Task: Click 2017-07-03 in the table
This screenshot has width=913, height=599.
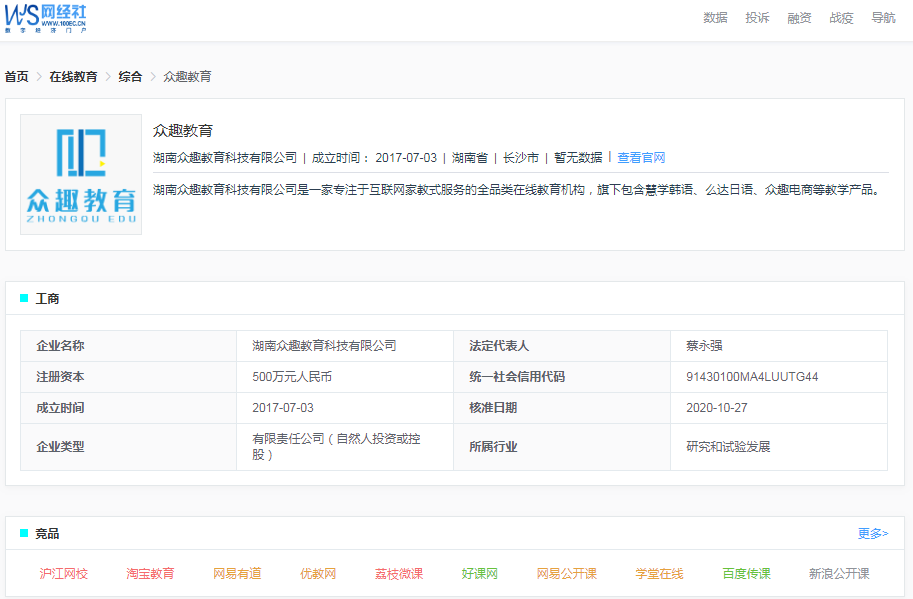Action: pos(282,407)
